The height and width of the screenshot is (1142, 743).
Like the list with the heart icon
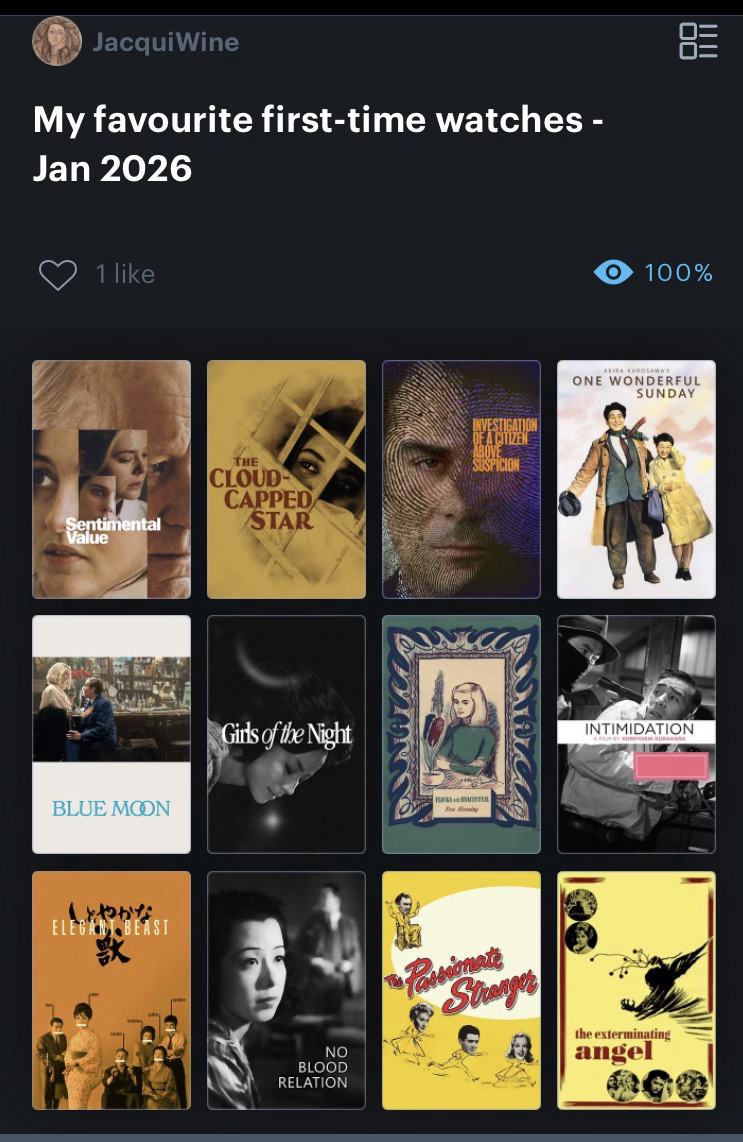click(x=58, y=275)
